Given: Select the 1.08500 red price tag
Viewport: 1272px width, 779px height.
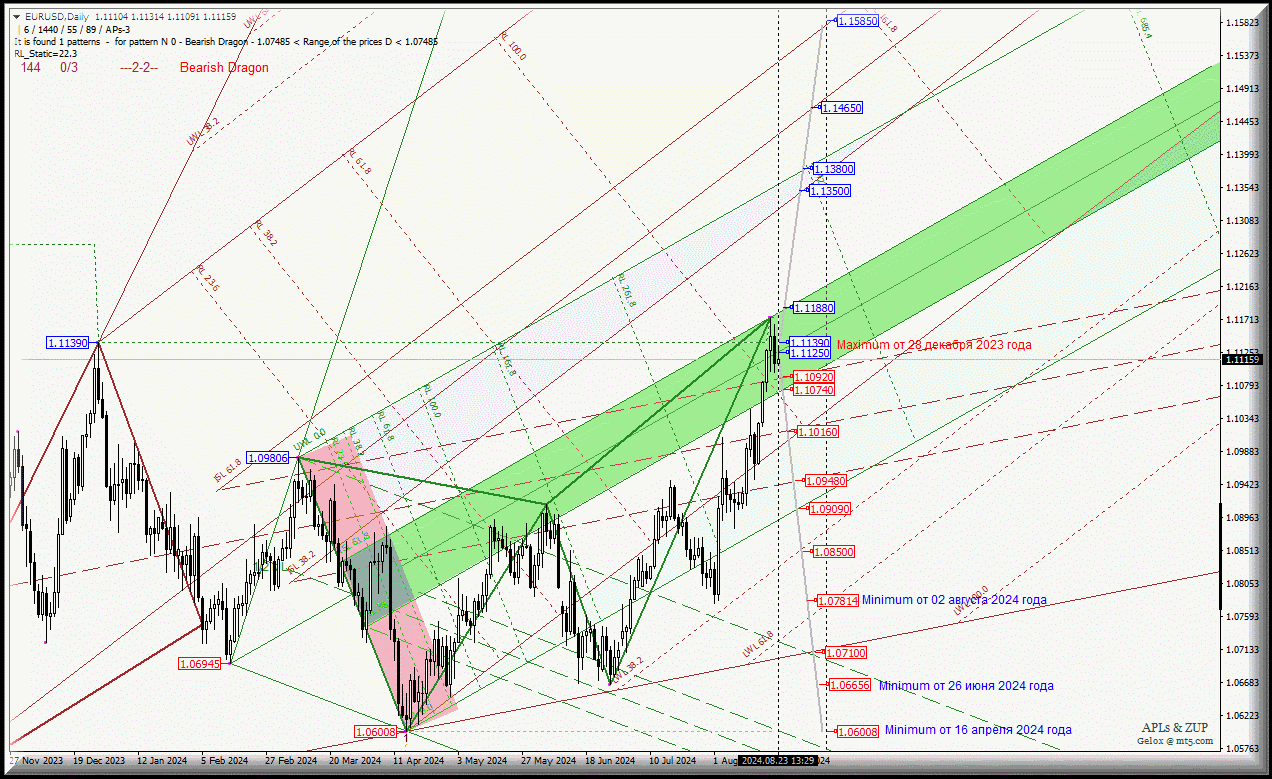Looking at the screenshot, I should tap(833, 552).
